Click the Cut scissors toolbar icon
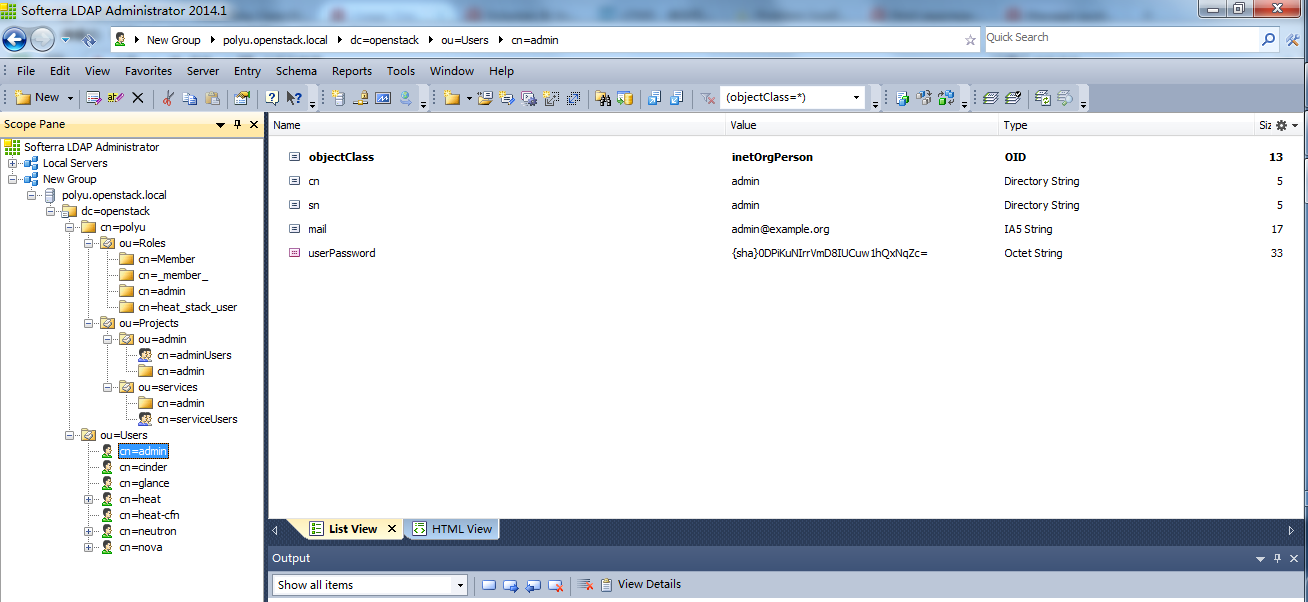The height and width of the screenshot is (602, 1308). (168, 98)
